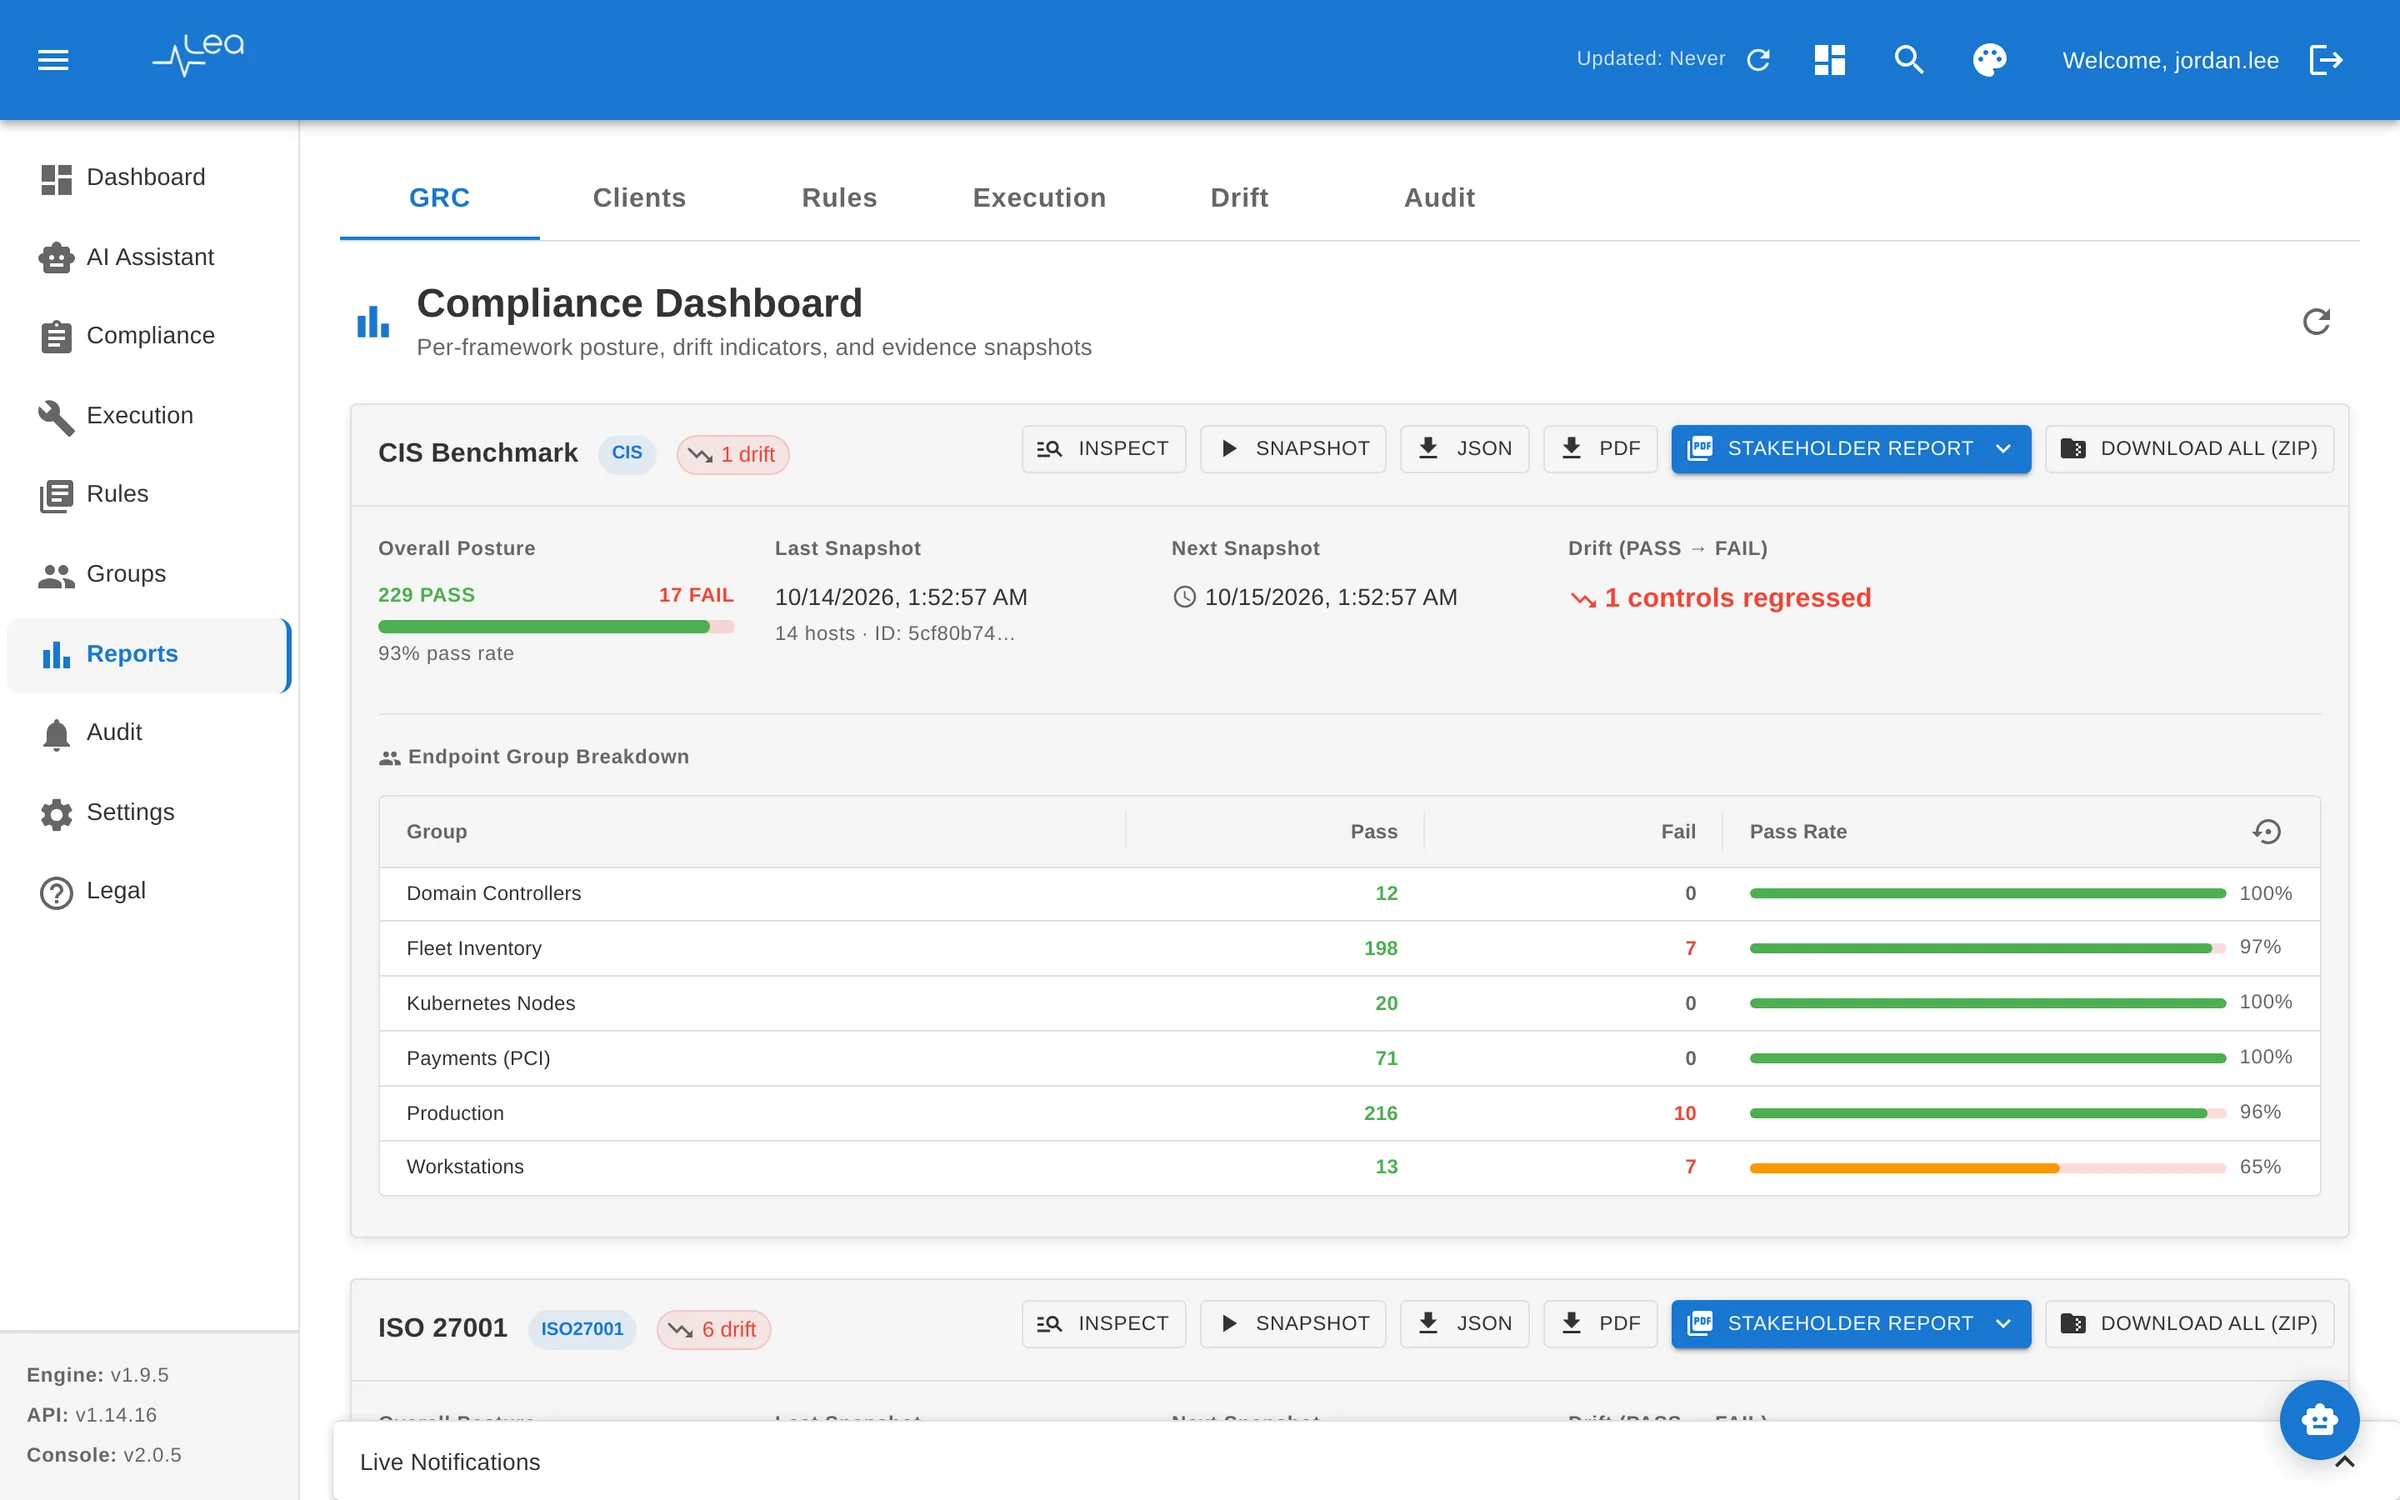This screenshot has height=1500, width=2400.
Task: Click the logout icon beside jordan.lee
Action: (x=2326, y=60)
